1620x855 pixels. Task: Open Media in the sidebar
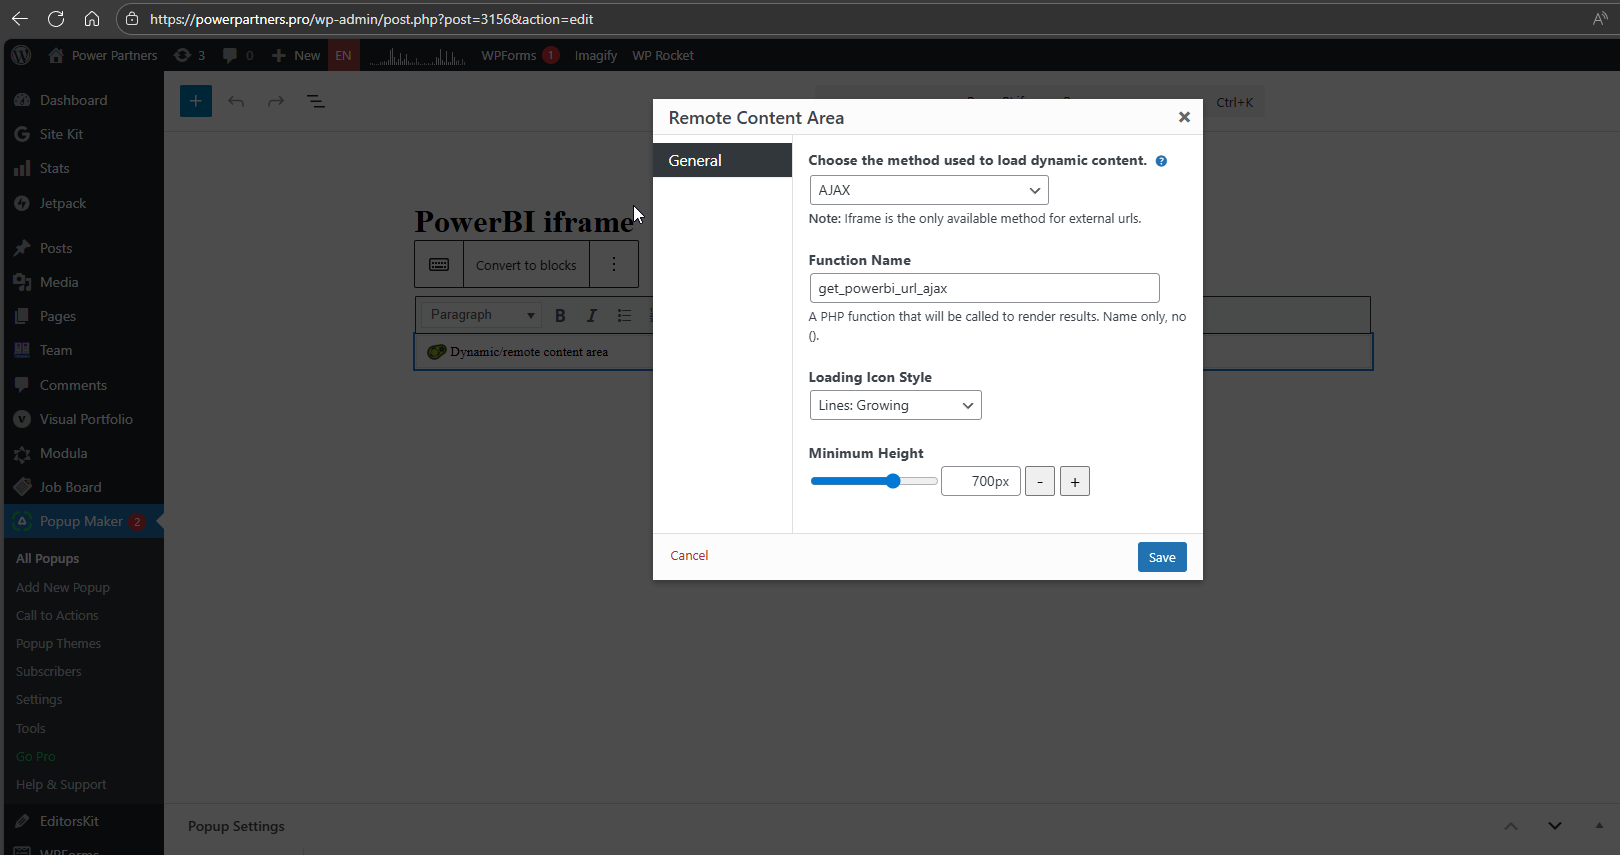[84, 282]
